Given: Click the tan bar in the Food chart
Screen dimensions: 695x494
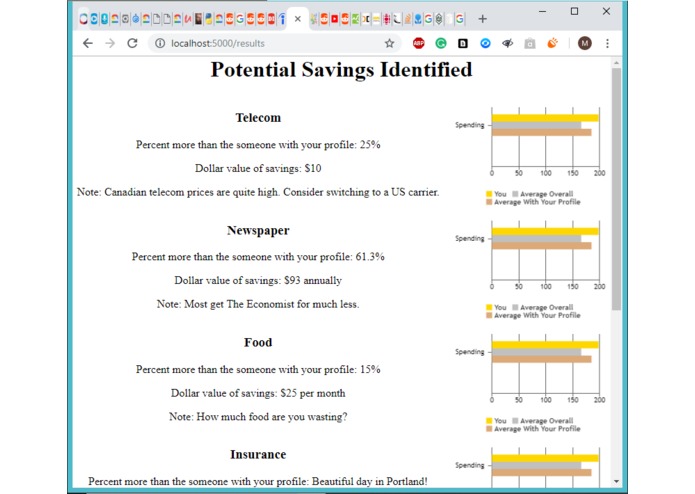Looking at the screenshot, I should [542, 359].
